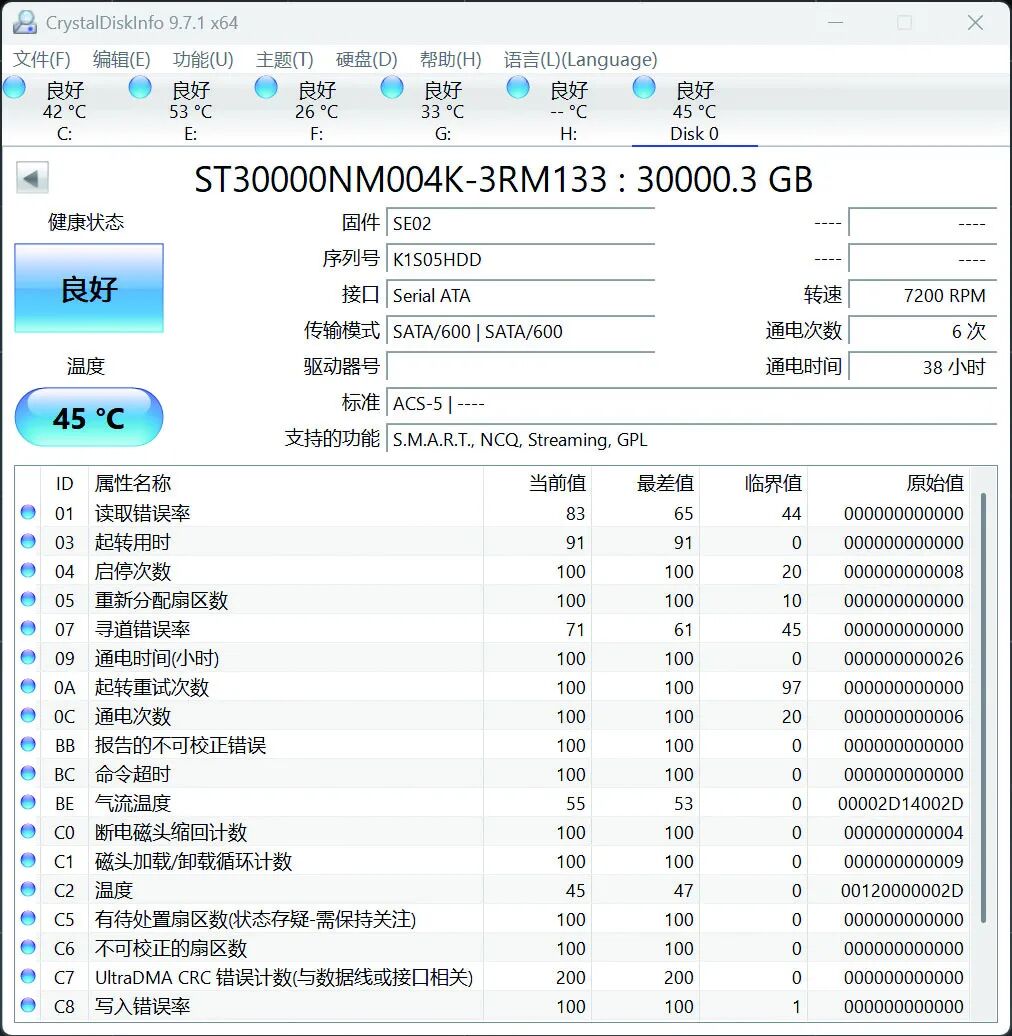This screenshot has width=1012, height=1036.
Task: Click the status dot for 07 寻道错误率
Action: tap(28, 628)
